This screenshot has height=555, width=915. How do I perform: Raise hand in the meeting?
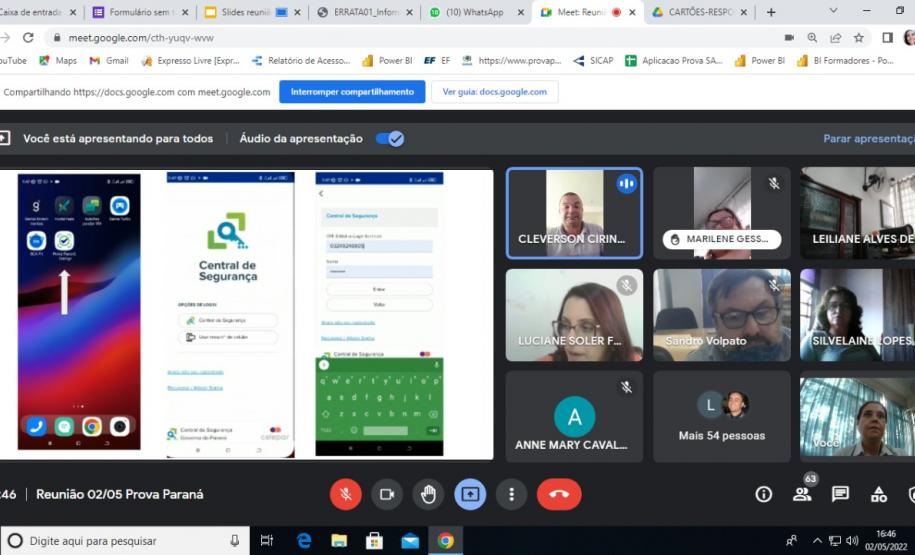(x=428, y=494)
